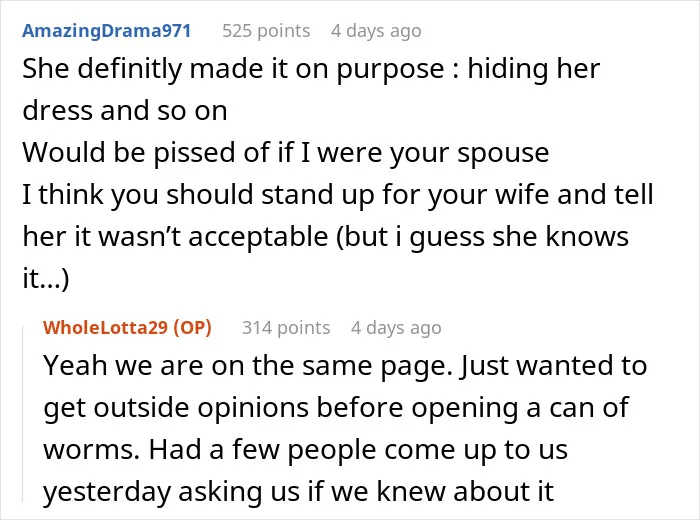Click the line starting 'worms. Had a few people'
This screenshot has width=700, height=520.
coord(305,449)
